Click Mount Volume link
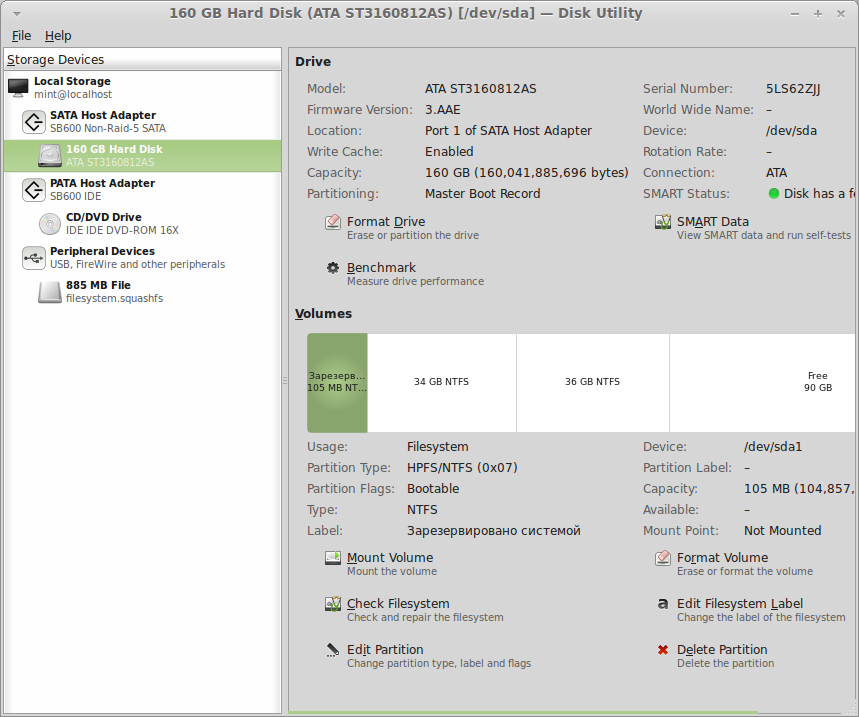 pos(390,558)
